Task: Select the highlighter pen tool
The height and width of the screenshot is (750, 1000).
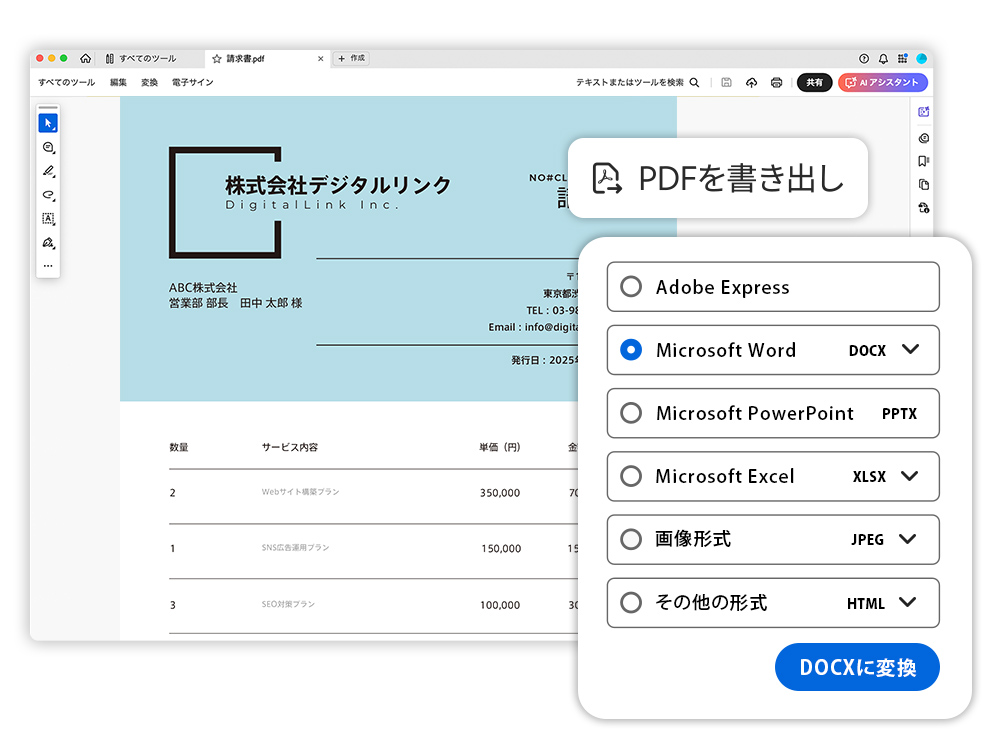Action: pos(48,171)
